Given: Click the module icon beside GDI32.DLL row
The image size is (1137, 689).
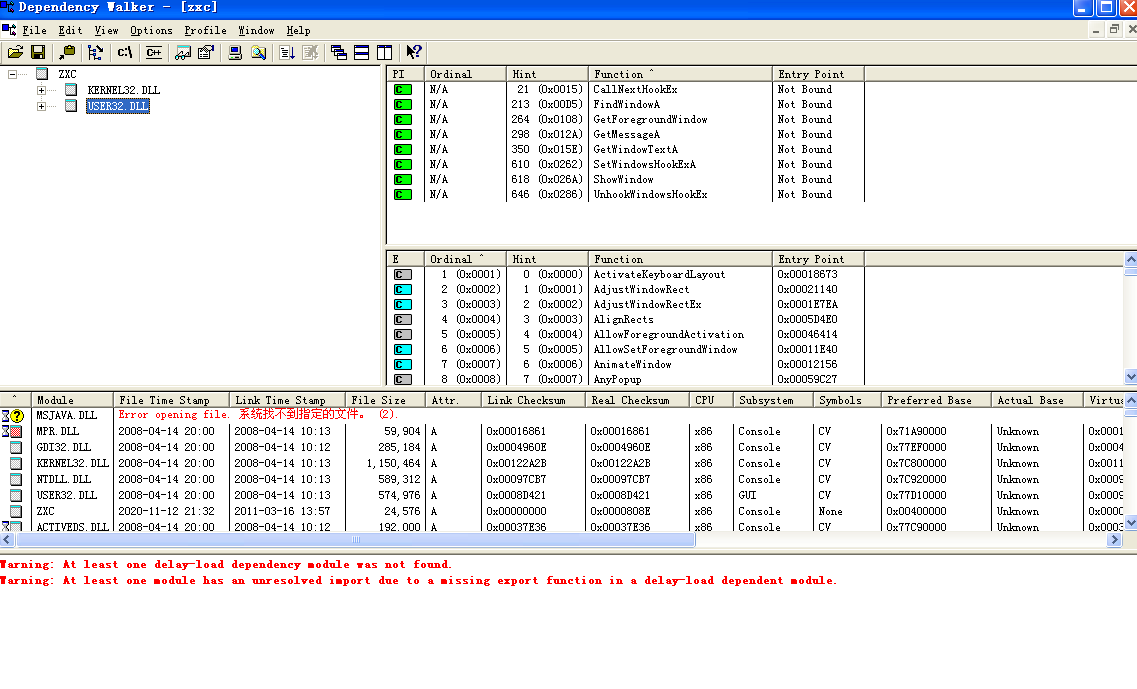Looking at the screenshot, I should pos(15,447).
